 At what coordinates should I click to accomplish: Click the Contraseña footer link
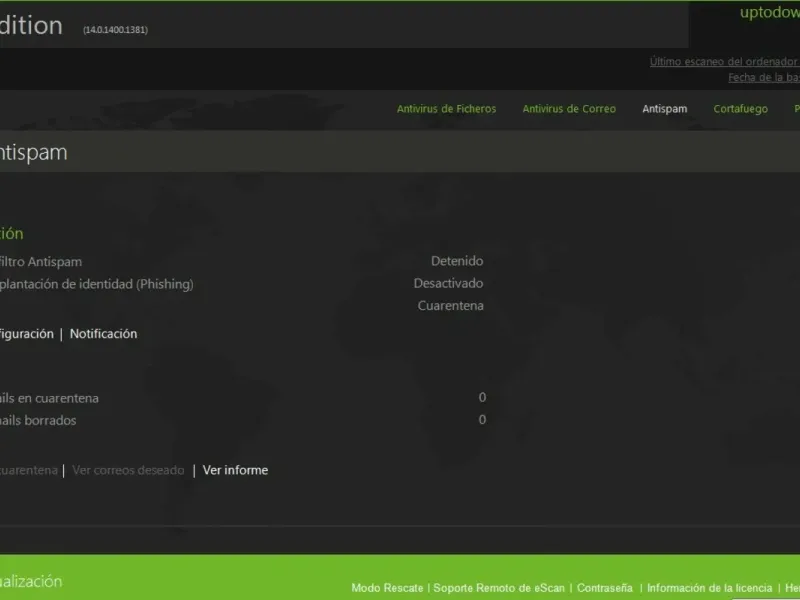click(x=605, y=588)
